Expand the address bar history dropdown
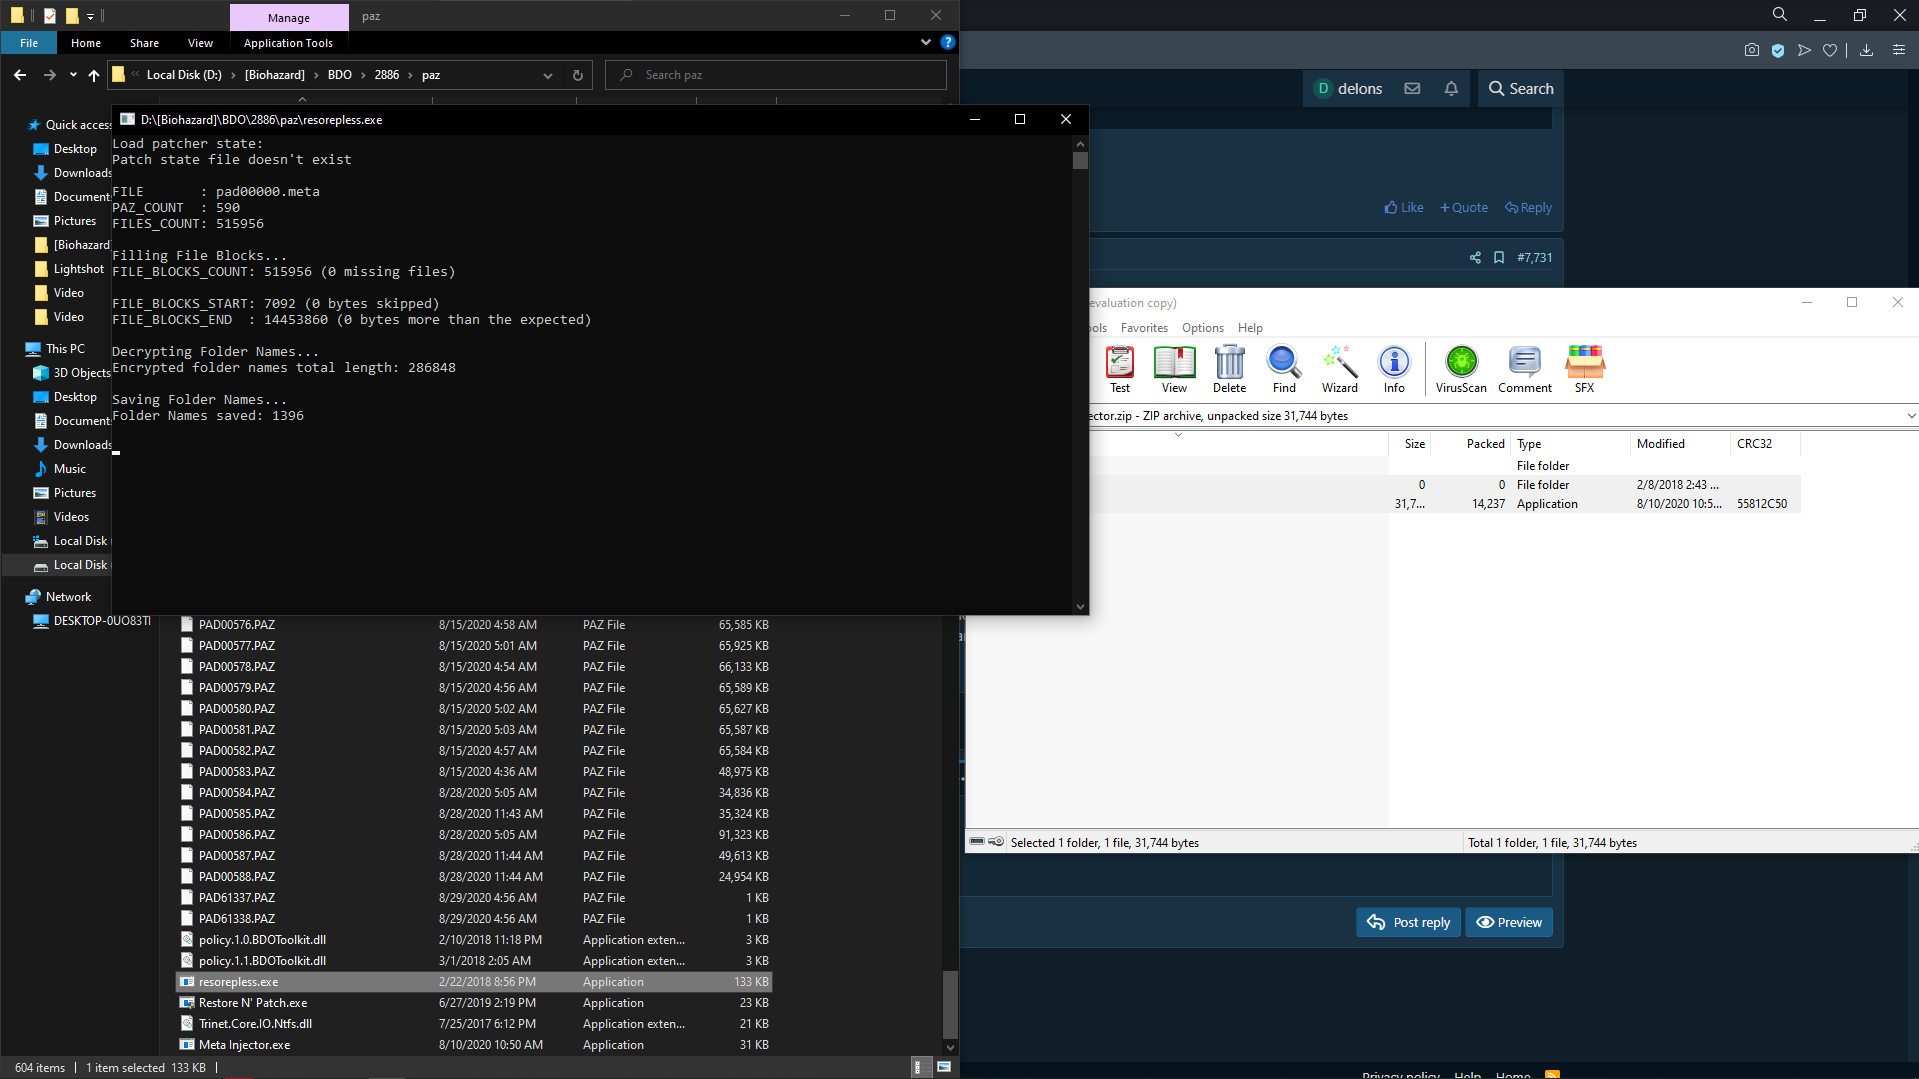 548,76
